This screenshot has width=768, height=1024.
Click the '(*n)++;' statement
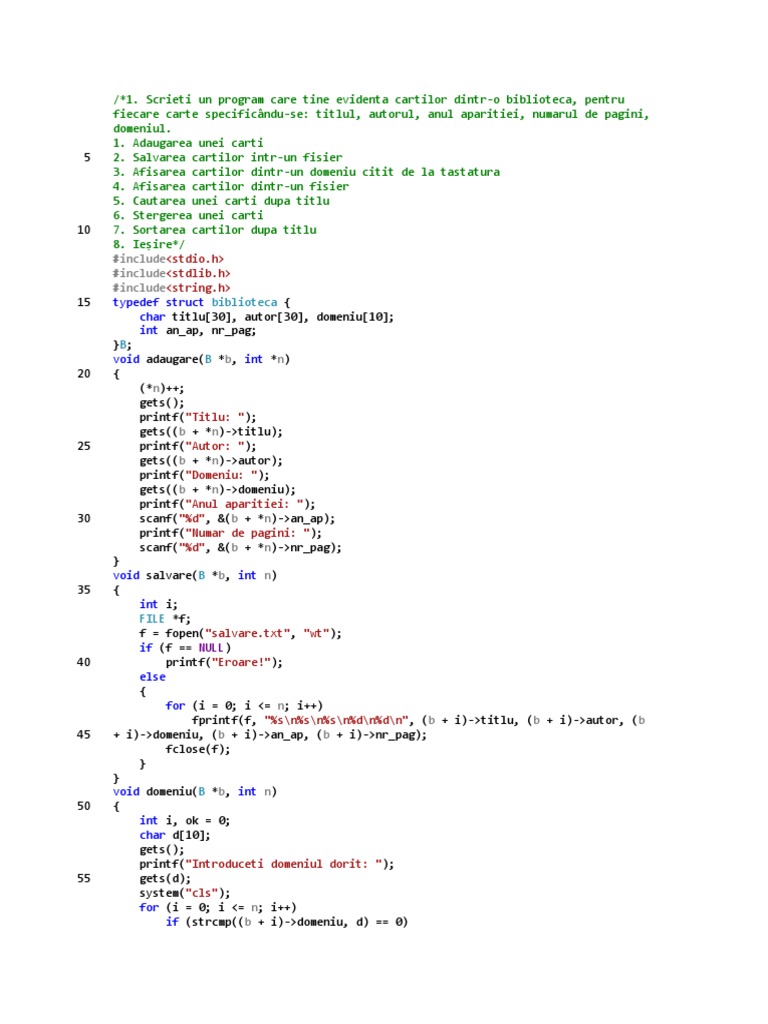[x=162, y=389]
